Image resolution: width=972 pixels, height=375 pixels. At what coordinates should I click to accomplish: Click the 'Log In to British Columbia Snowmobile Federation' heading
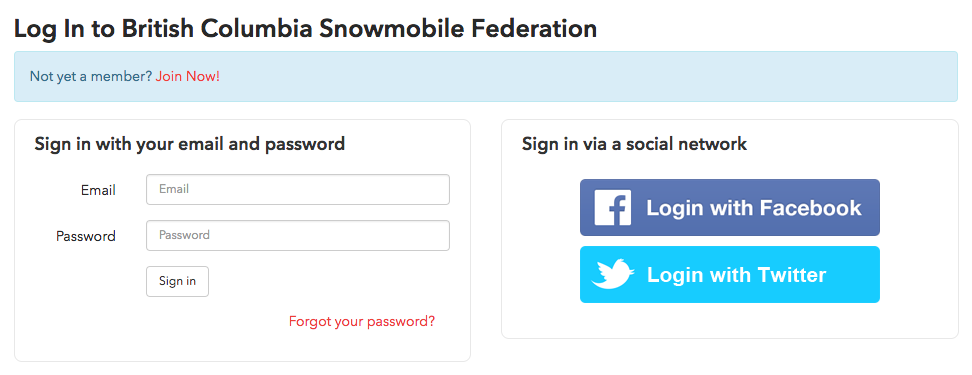(x=305, y=29)
